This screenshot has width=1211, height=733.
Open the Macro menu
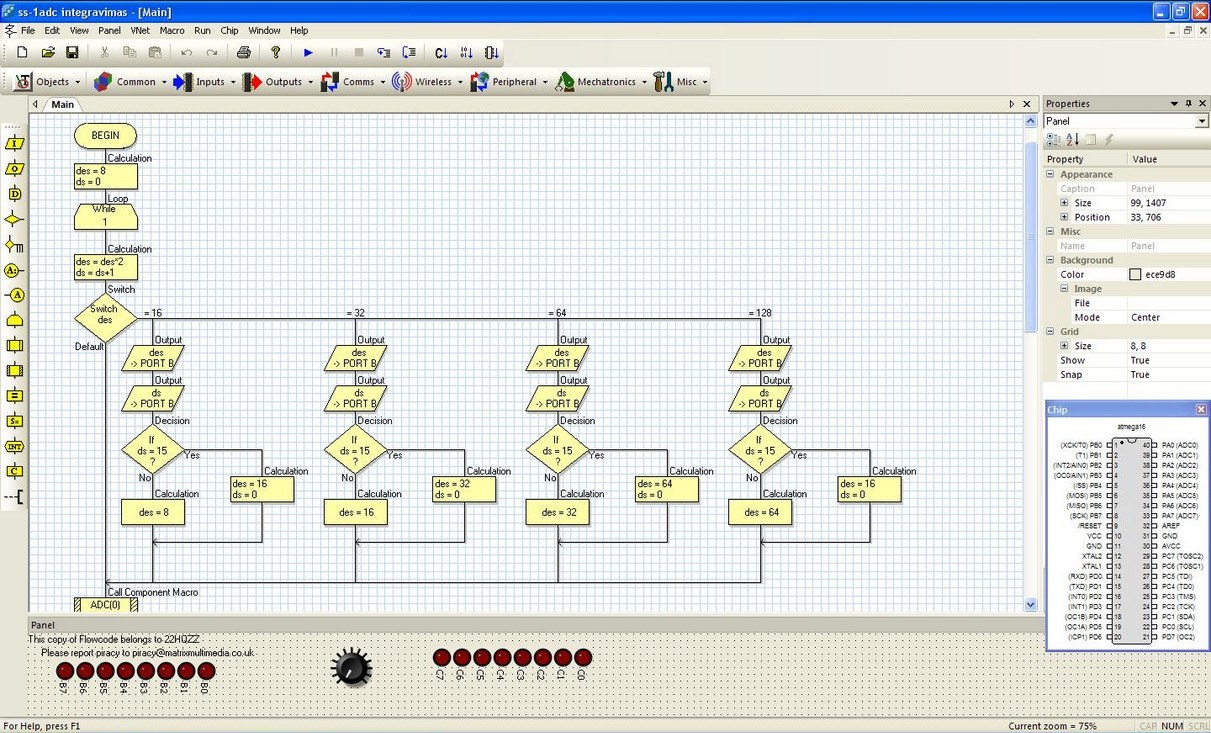pyautogui.click(x=171, y=30)
